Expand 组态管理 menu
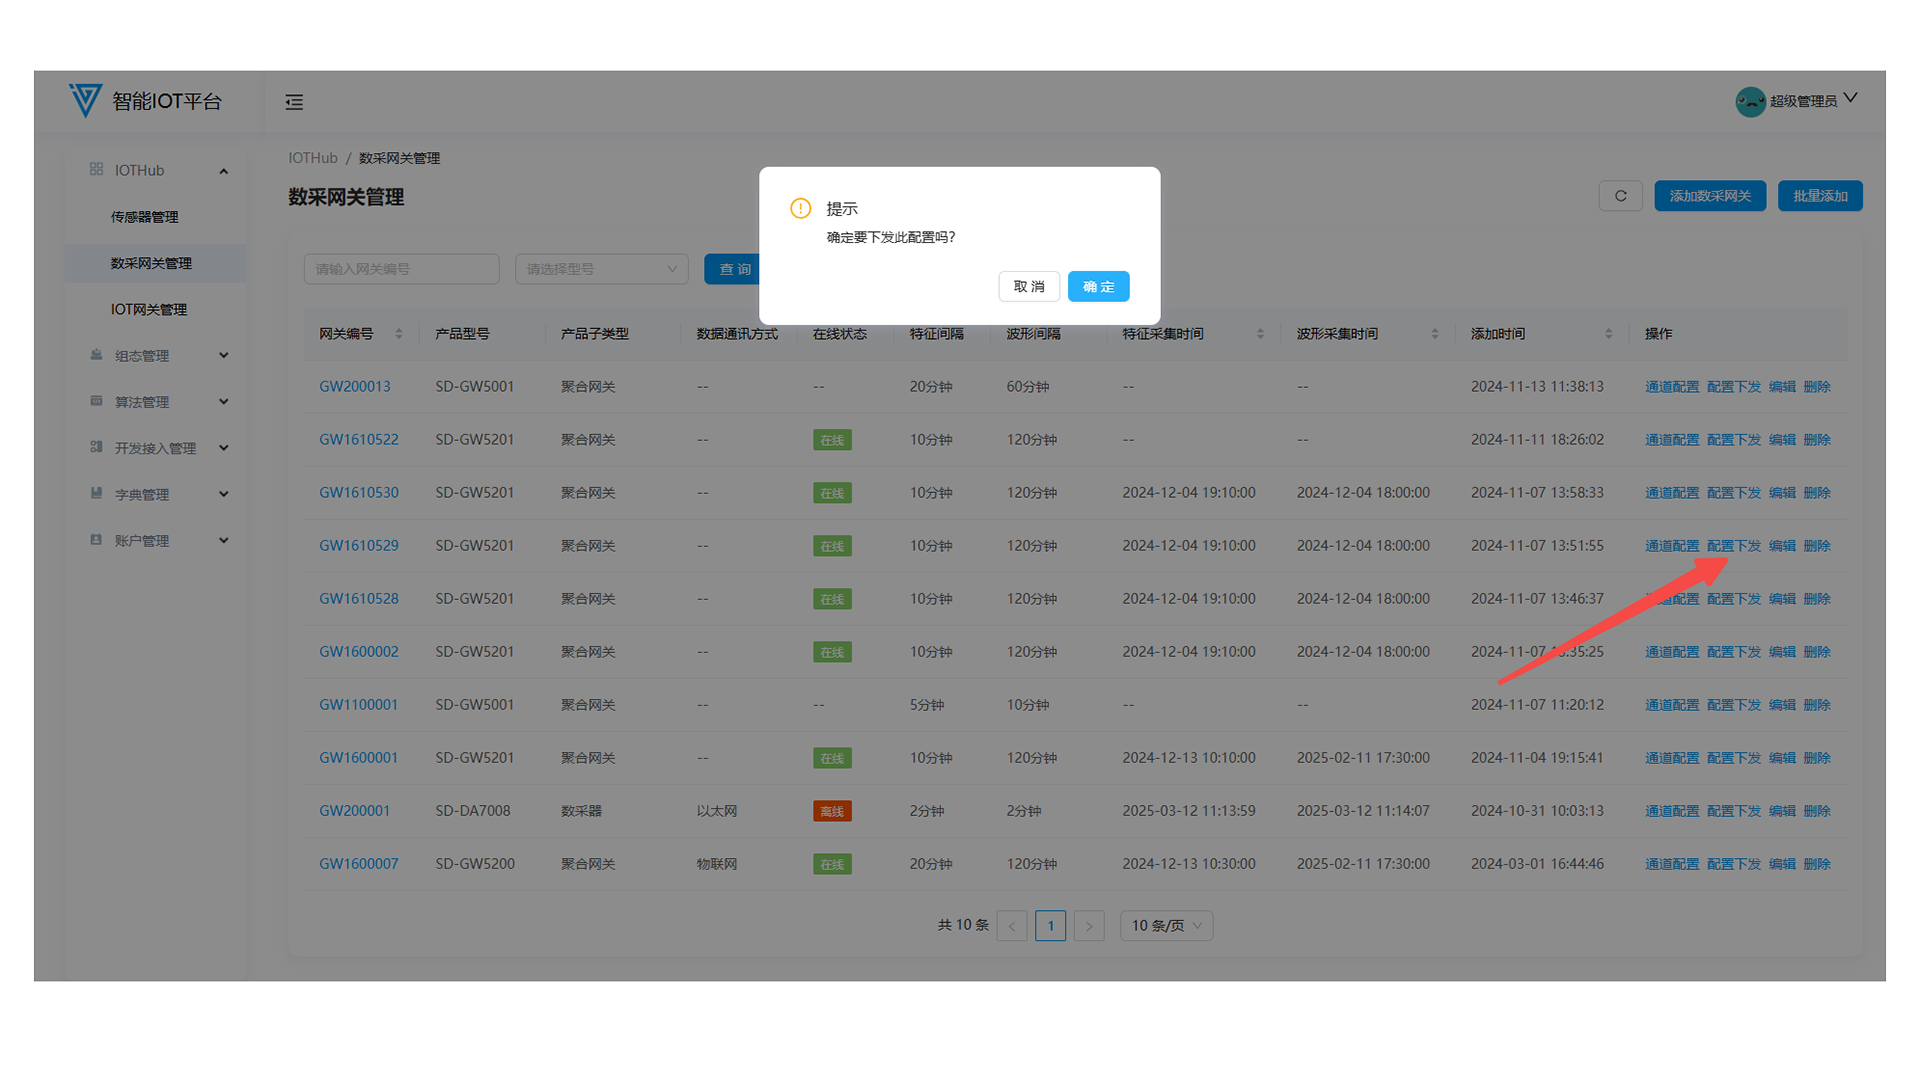Screen dimensions: 1920x1080 pos(155,356)
